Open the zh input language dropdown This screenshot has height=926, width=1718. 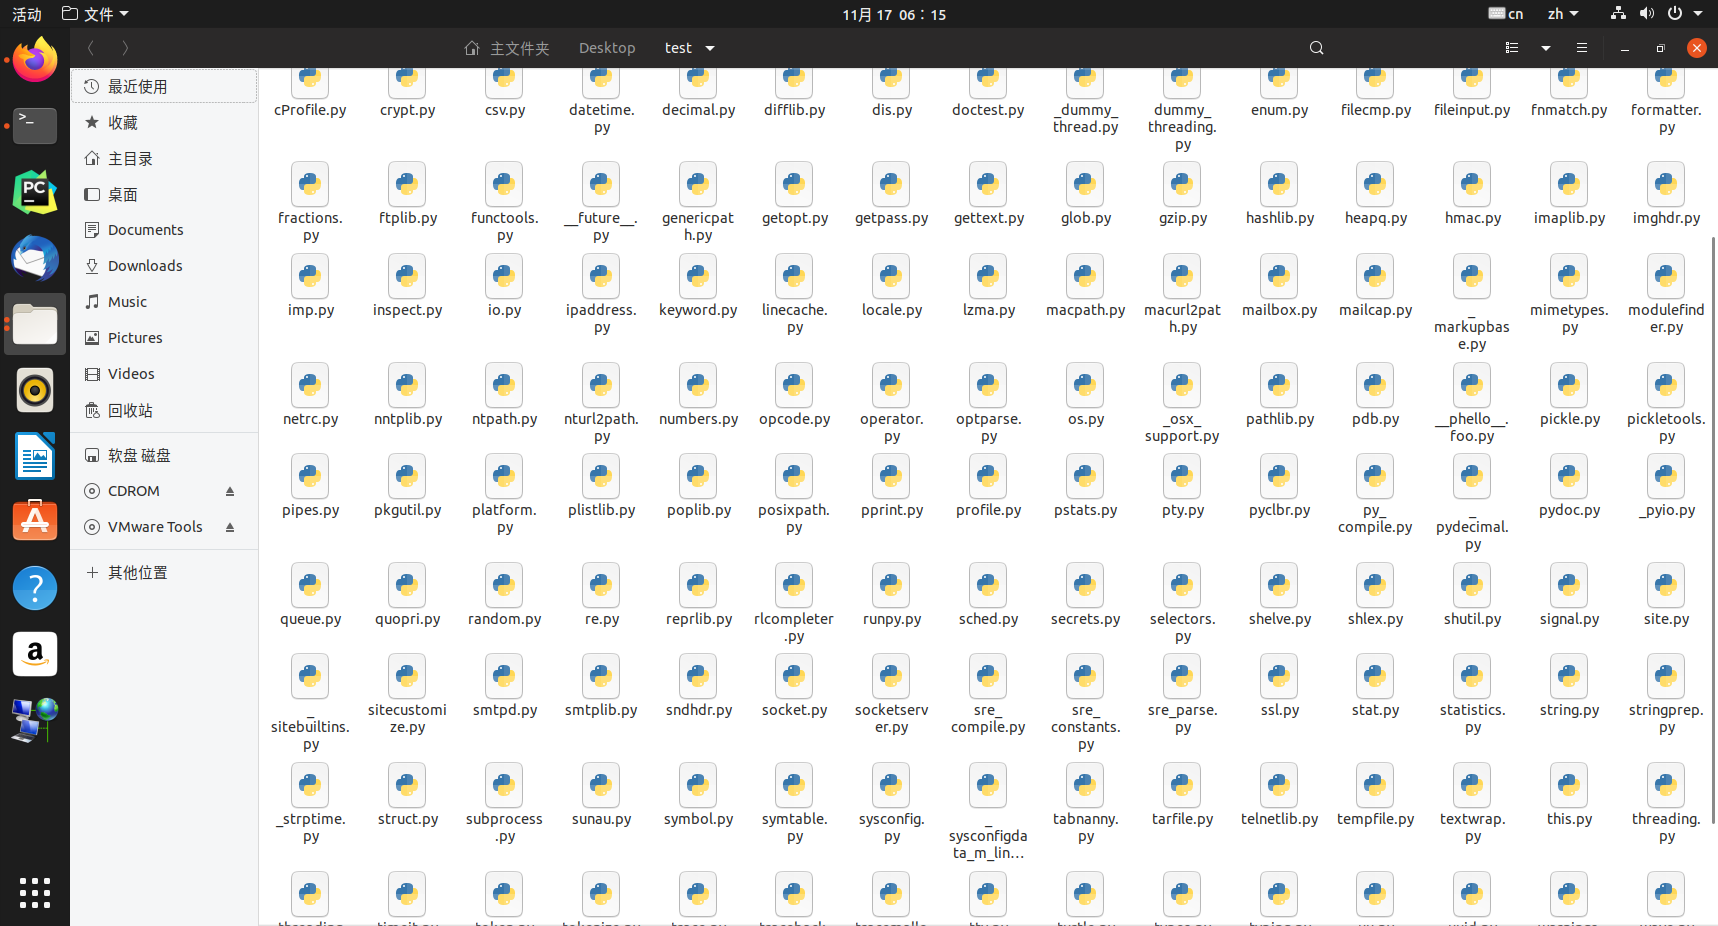coord(1562,14)
